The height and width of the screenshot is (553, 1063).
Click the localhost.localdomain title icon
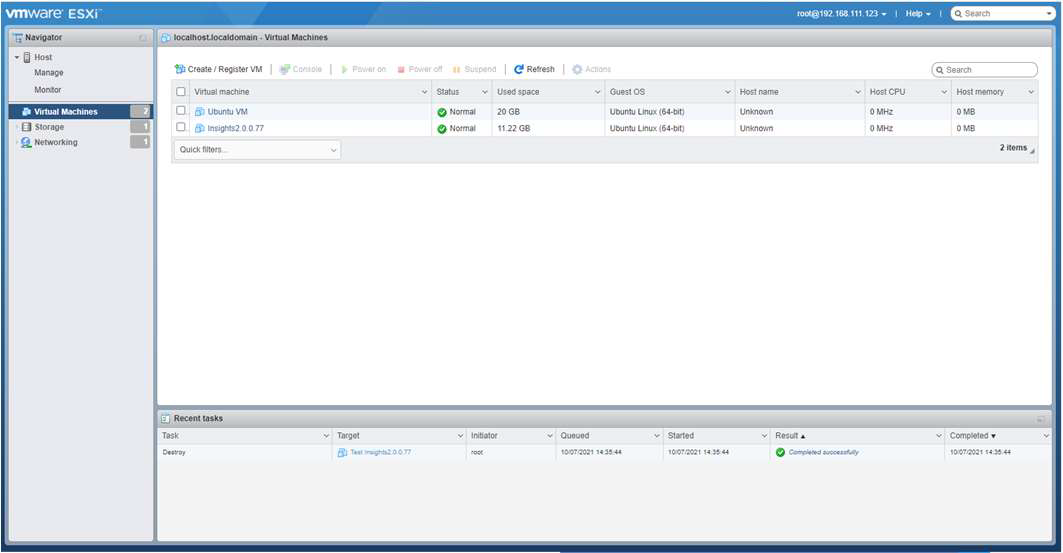pyautogui.click(x=165, y=38)
